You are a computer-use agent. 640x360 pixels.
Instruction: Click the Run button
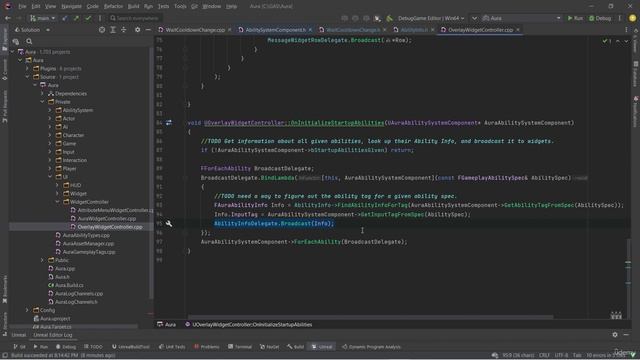click(575, 18)
